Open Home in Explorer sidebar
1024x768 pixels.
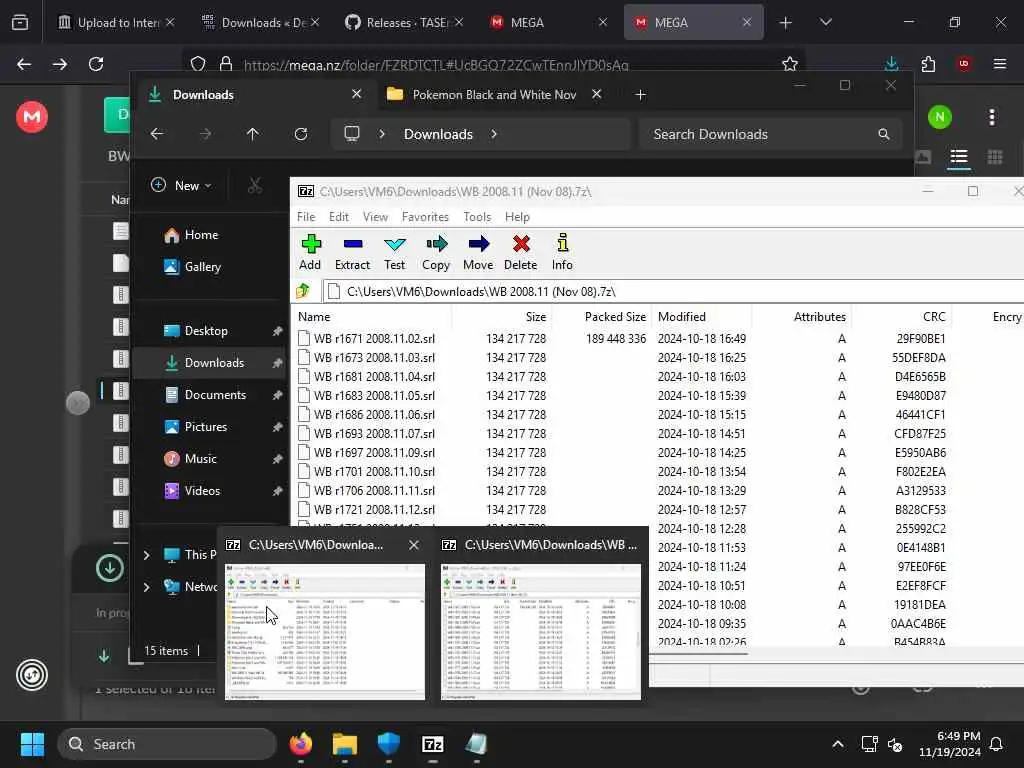click(200, 234)
